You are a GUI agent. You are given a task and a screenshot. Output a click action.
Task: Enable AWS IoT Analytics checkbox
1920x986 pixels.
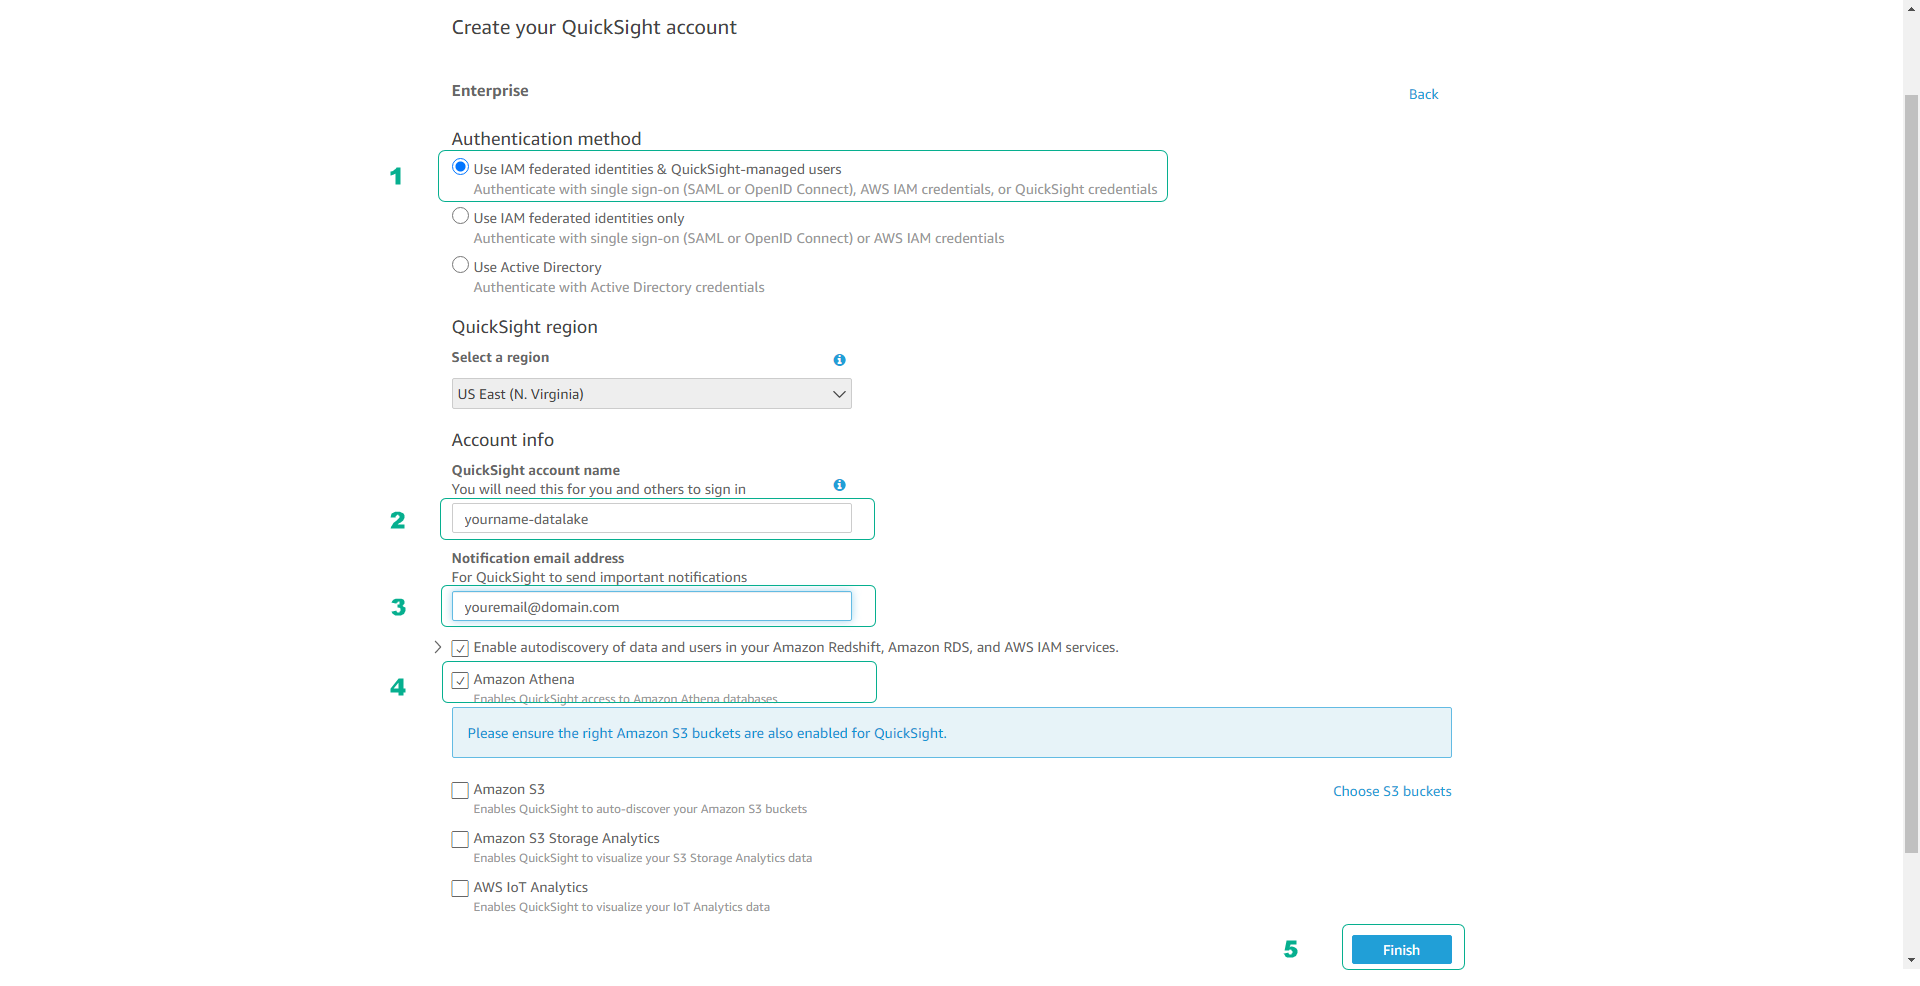pos(460,888)
